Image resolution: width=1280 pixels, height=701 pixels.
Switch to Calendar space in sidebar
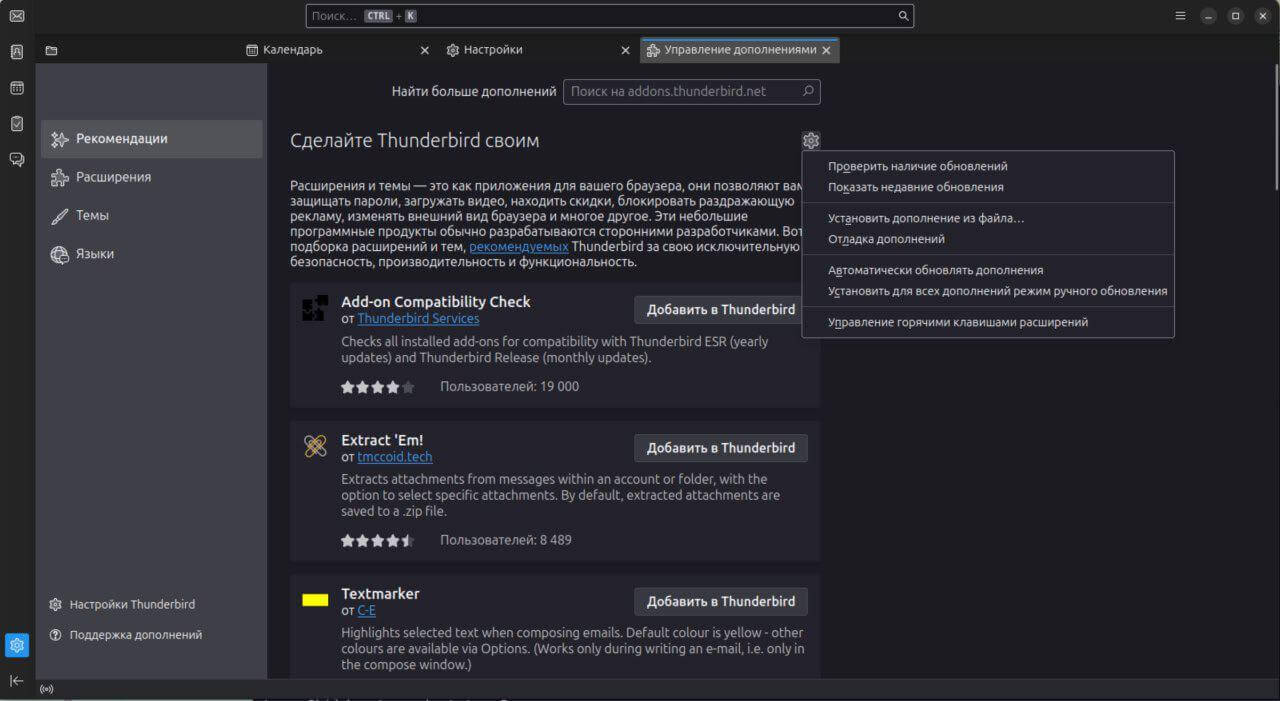[17, 88]
